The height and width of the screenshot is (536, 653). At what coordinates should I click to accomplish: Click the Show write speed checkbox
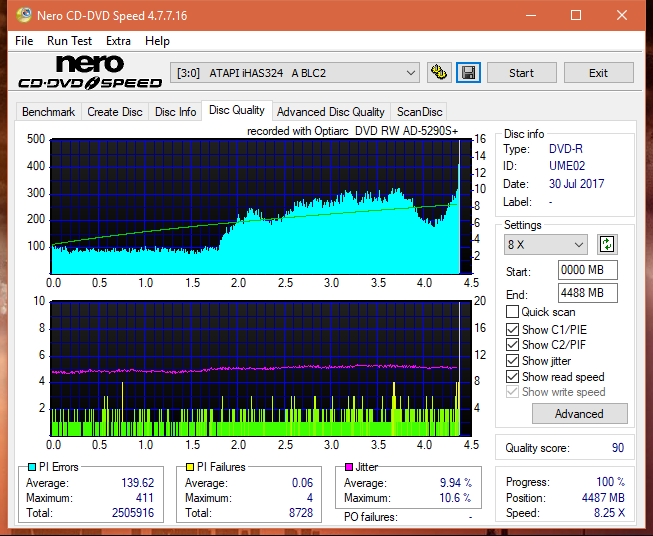(512, 392)
